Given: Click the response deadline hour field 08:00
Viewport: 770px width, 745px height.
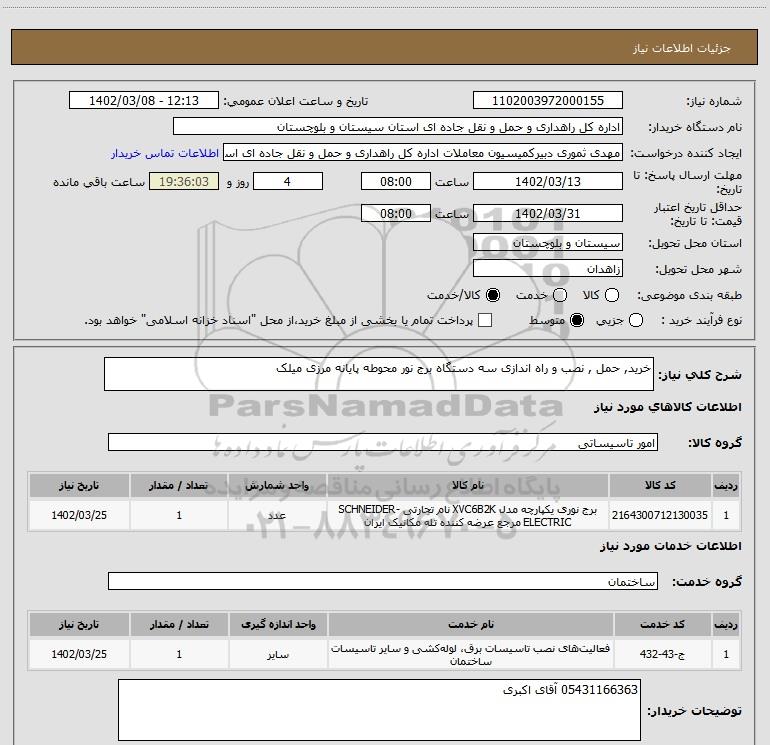Looking at the screenshot, I should tap(396, 181).
